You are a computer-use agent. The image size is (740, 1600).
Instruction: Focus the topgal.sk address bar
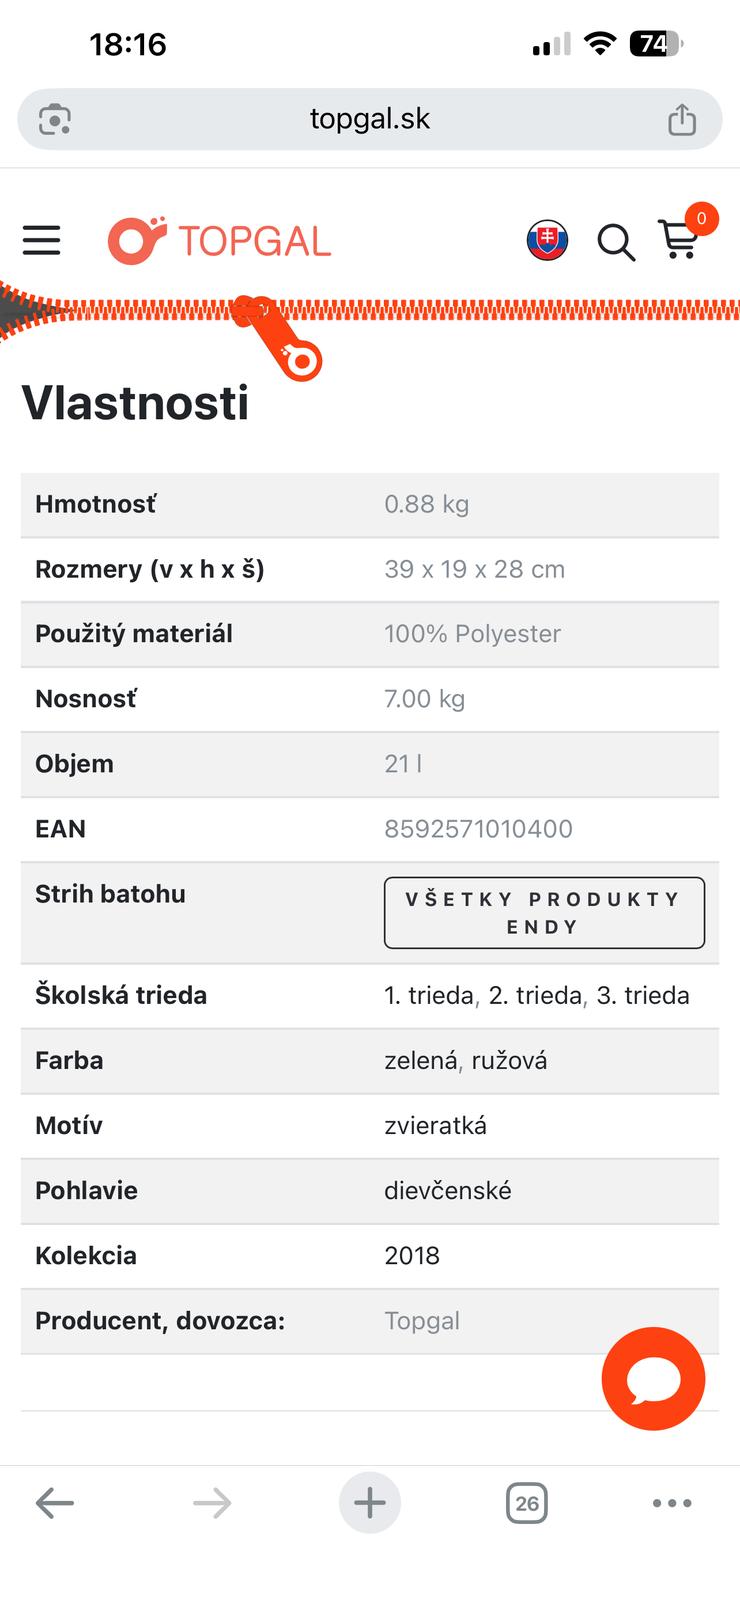coord(370,119)
